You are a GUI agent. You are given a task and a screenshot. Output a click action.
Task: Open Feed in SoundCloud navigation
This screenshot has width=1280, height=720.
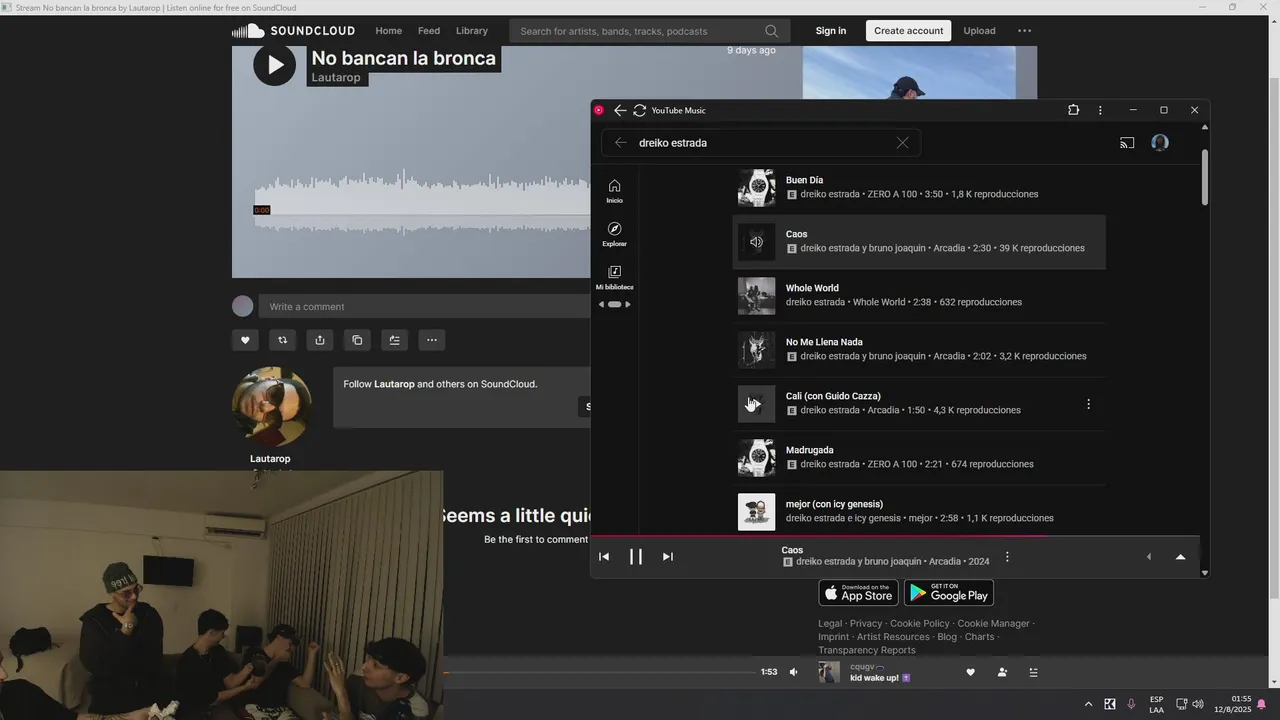click(429, 31)
